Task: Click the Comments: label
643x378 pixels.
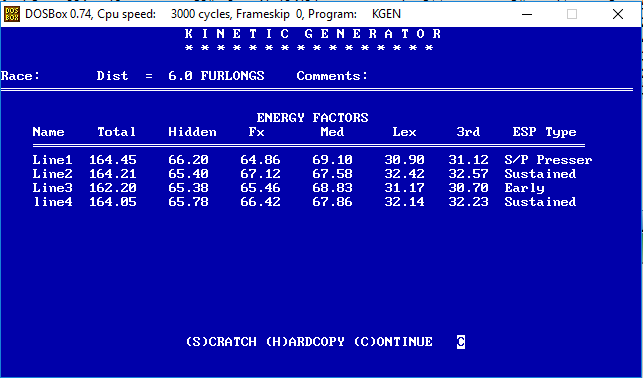Action: (x=333, y=76)
